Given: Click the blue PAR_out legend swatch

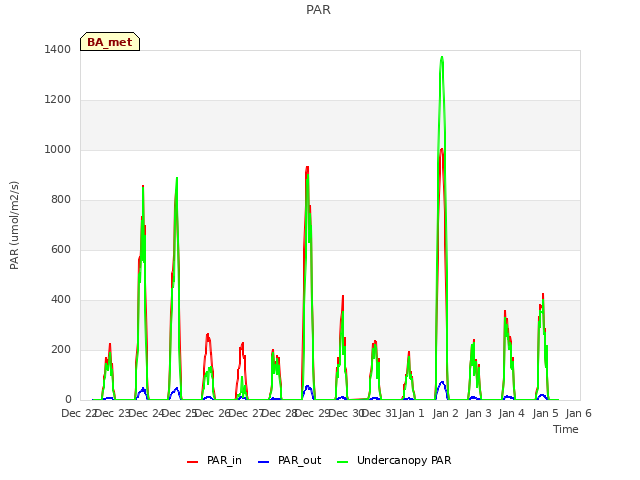Looking at the screenshot, I should pyautogui.click(x=264, y=462).
